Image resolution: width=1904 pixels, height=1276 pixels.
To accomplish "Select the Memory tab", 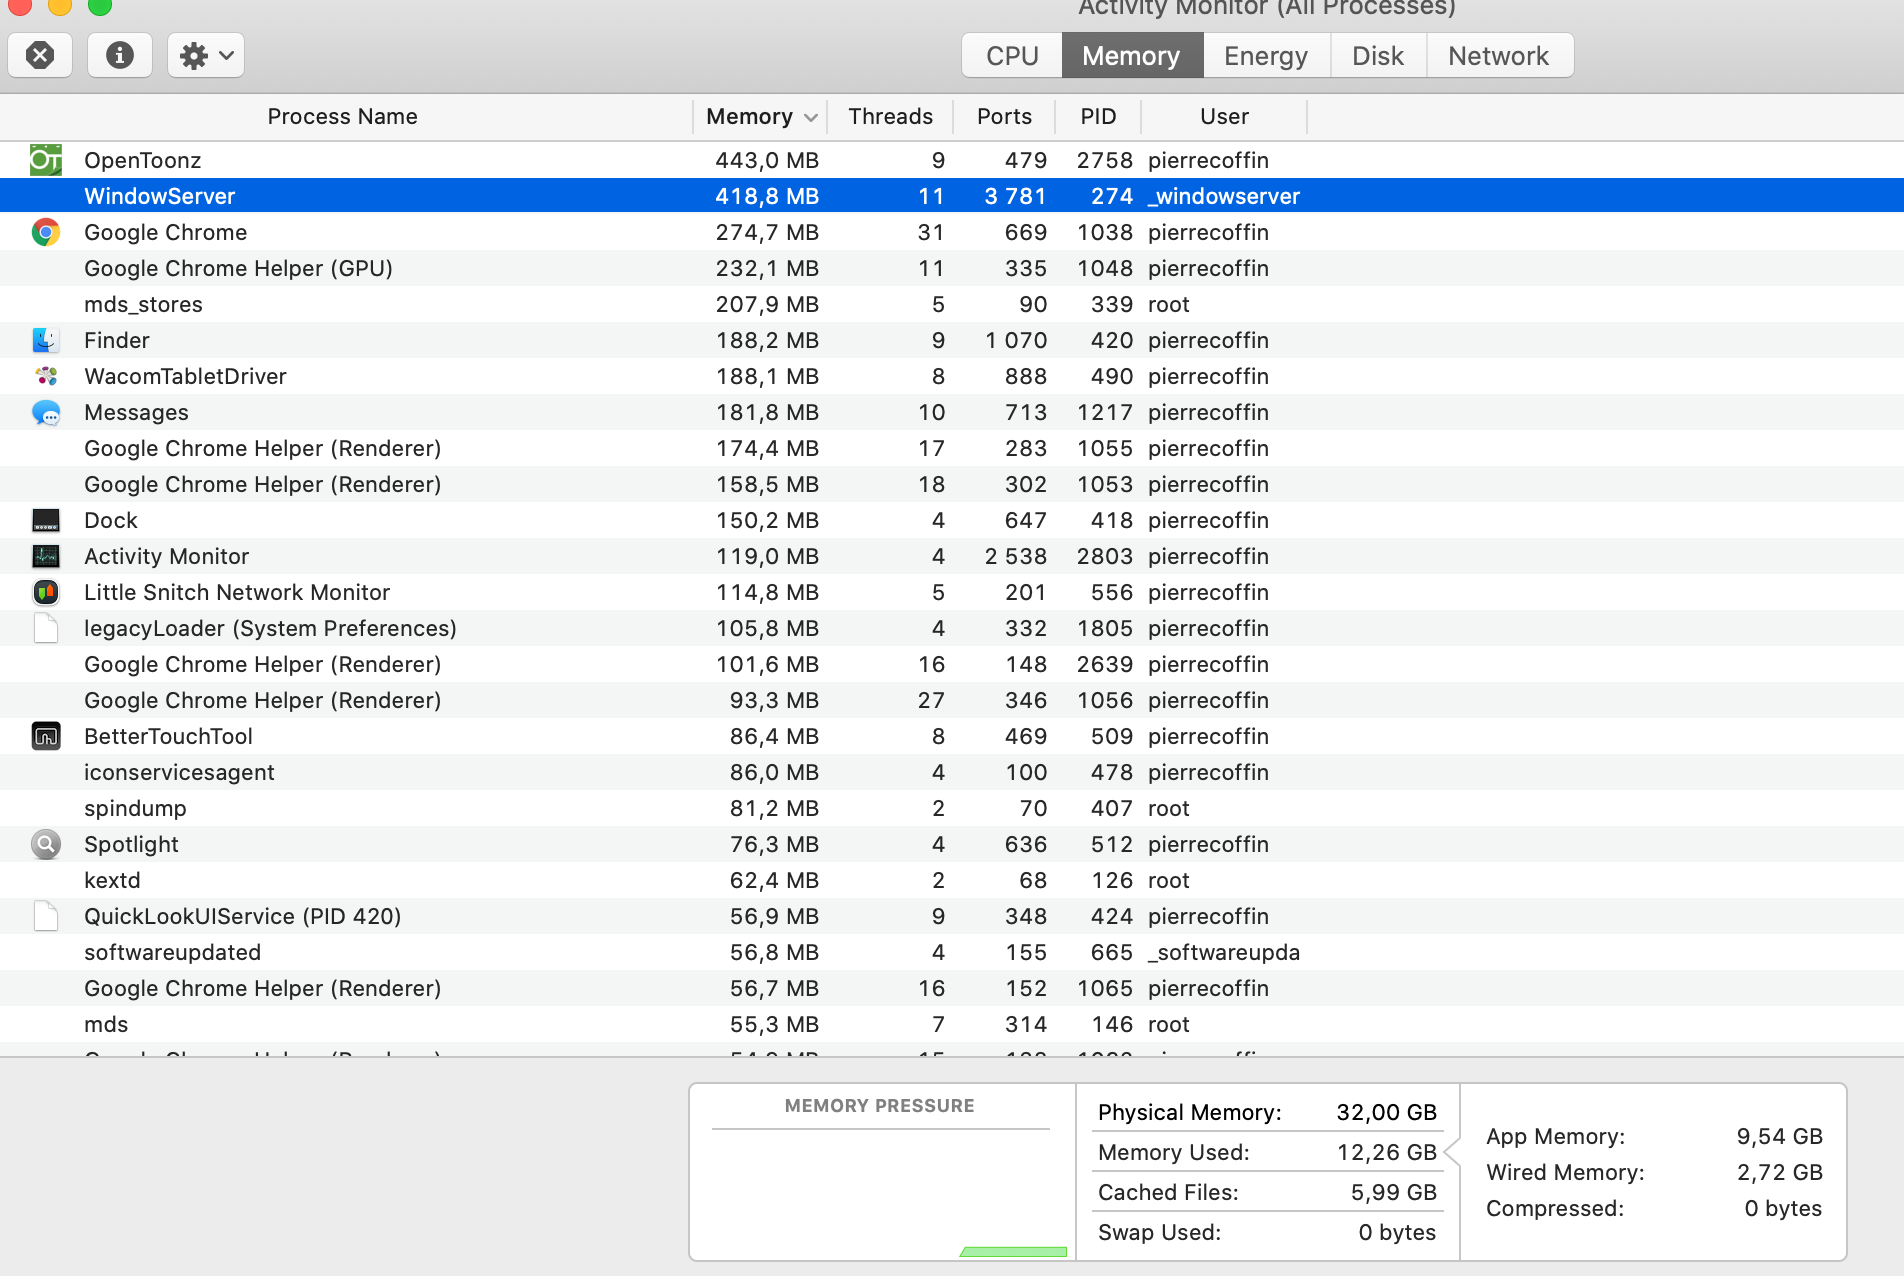I will 1131,55.
